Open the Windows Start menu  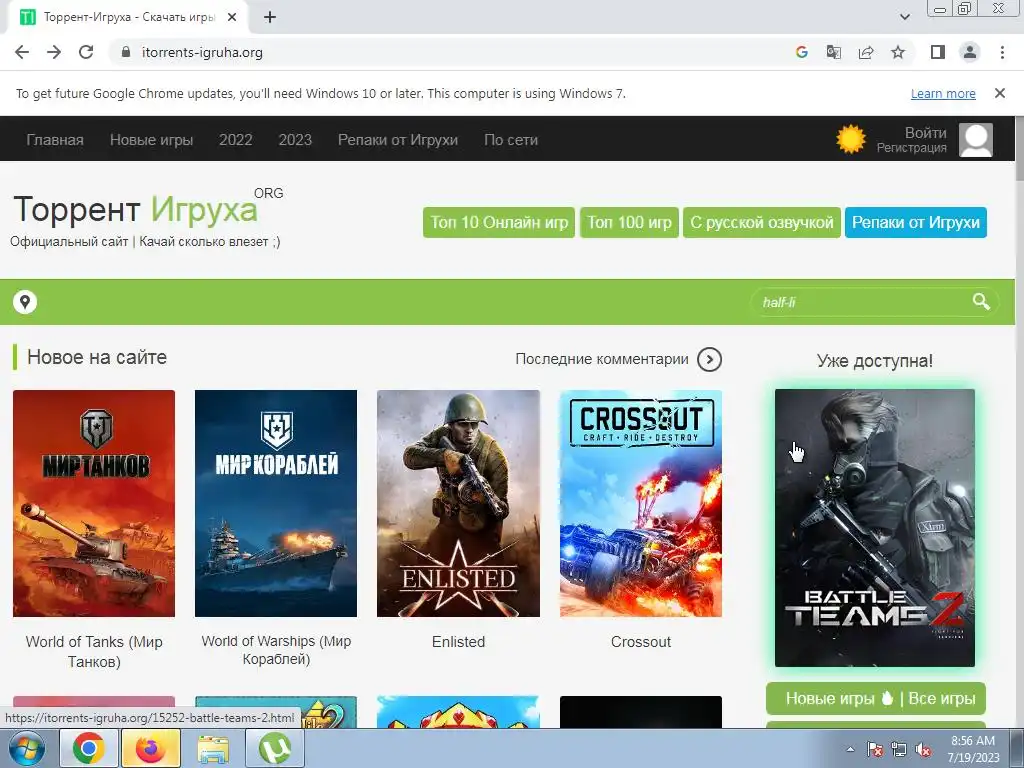point(26,748)
